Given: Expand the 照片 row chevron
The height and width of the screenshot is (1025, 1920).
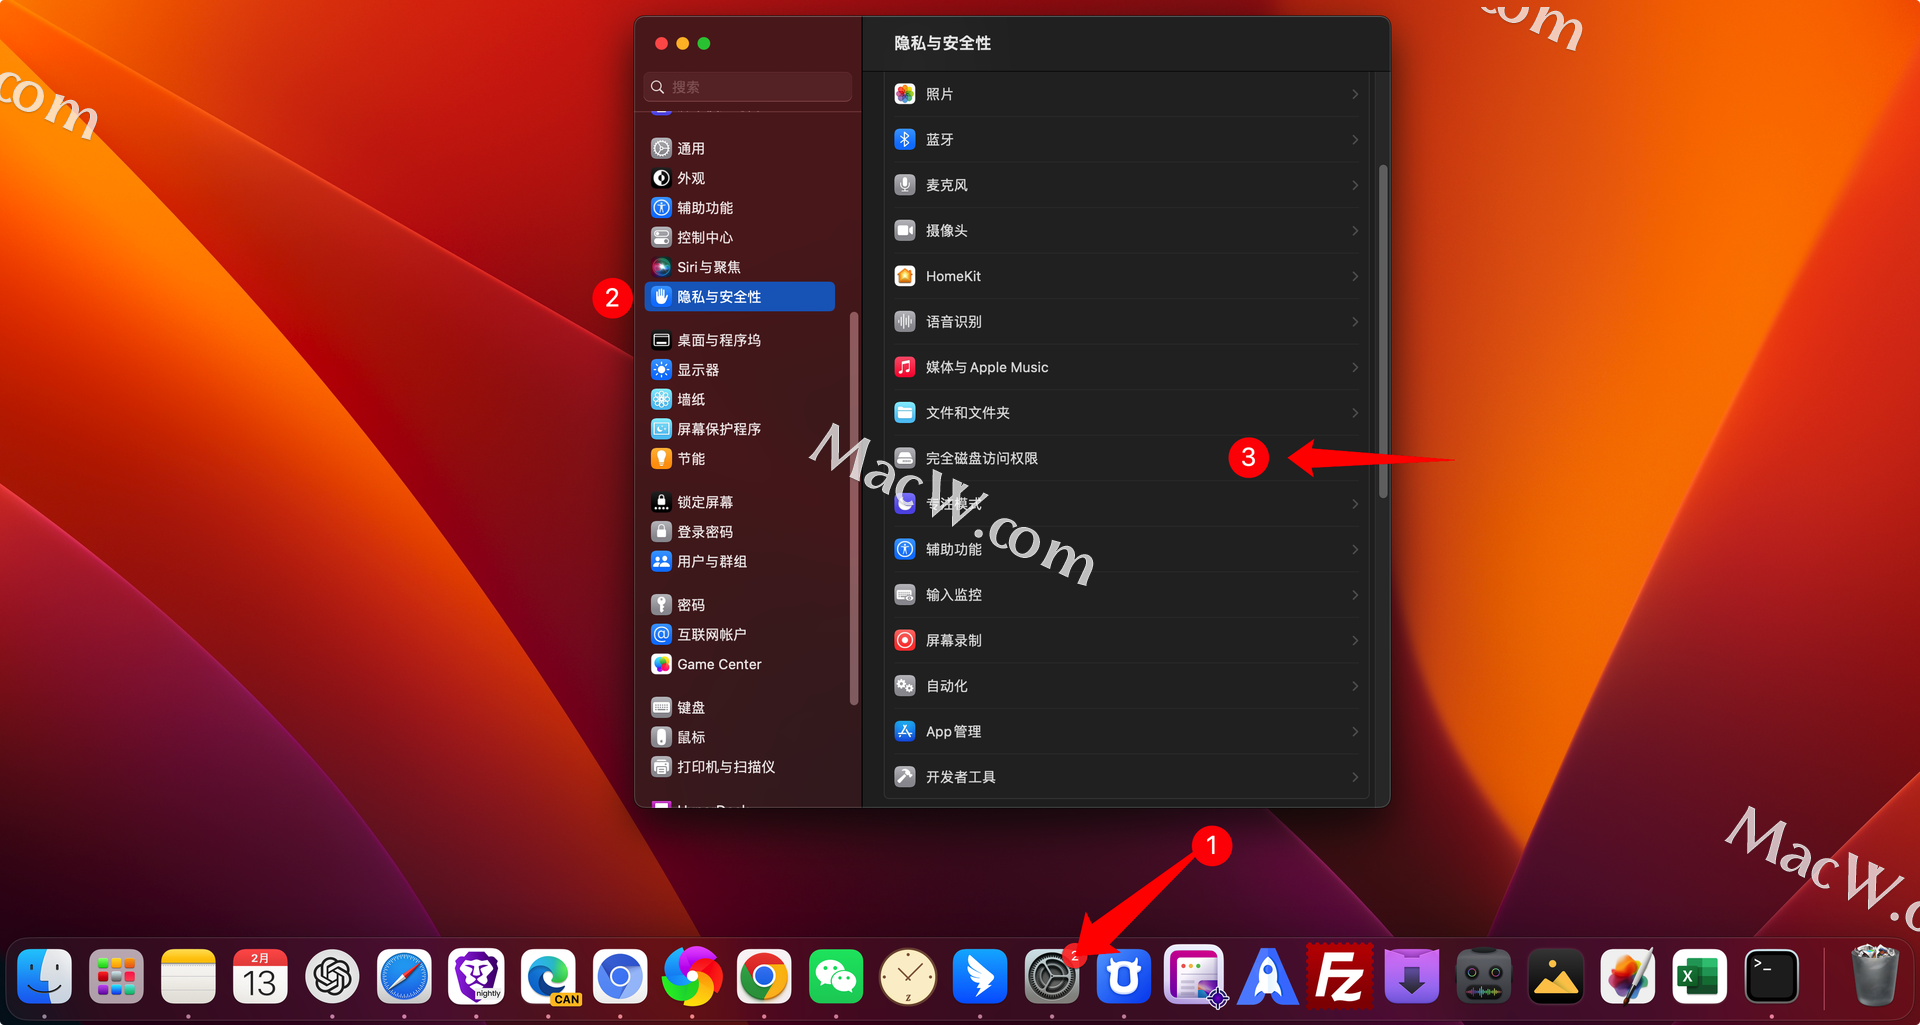Looking at the screenshot, I should coord(1355,94).
